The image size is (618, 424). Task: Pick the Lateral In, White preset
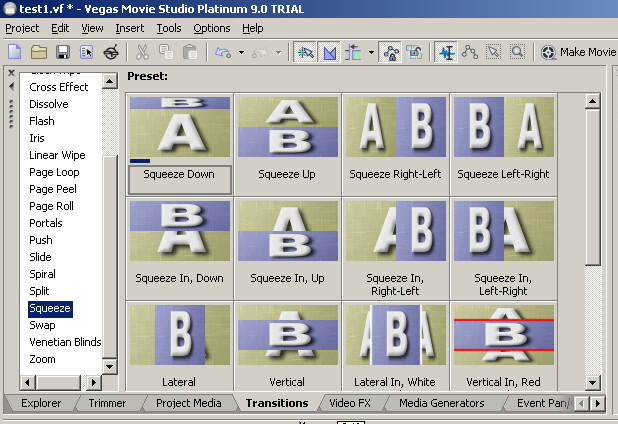[x=396, y=335]
